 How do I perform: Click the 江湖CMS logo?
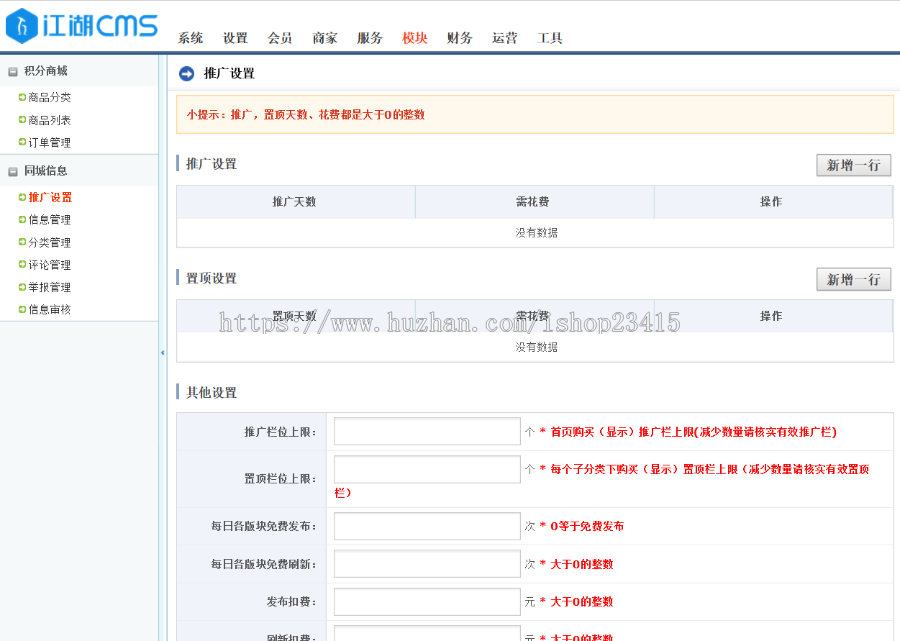(x=82, y=26)
